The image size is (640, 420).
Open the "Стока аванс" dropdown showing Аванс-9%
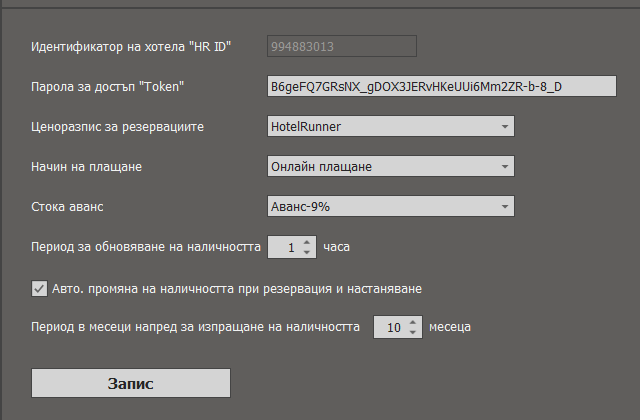point(390,206)
